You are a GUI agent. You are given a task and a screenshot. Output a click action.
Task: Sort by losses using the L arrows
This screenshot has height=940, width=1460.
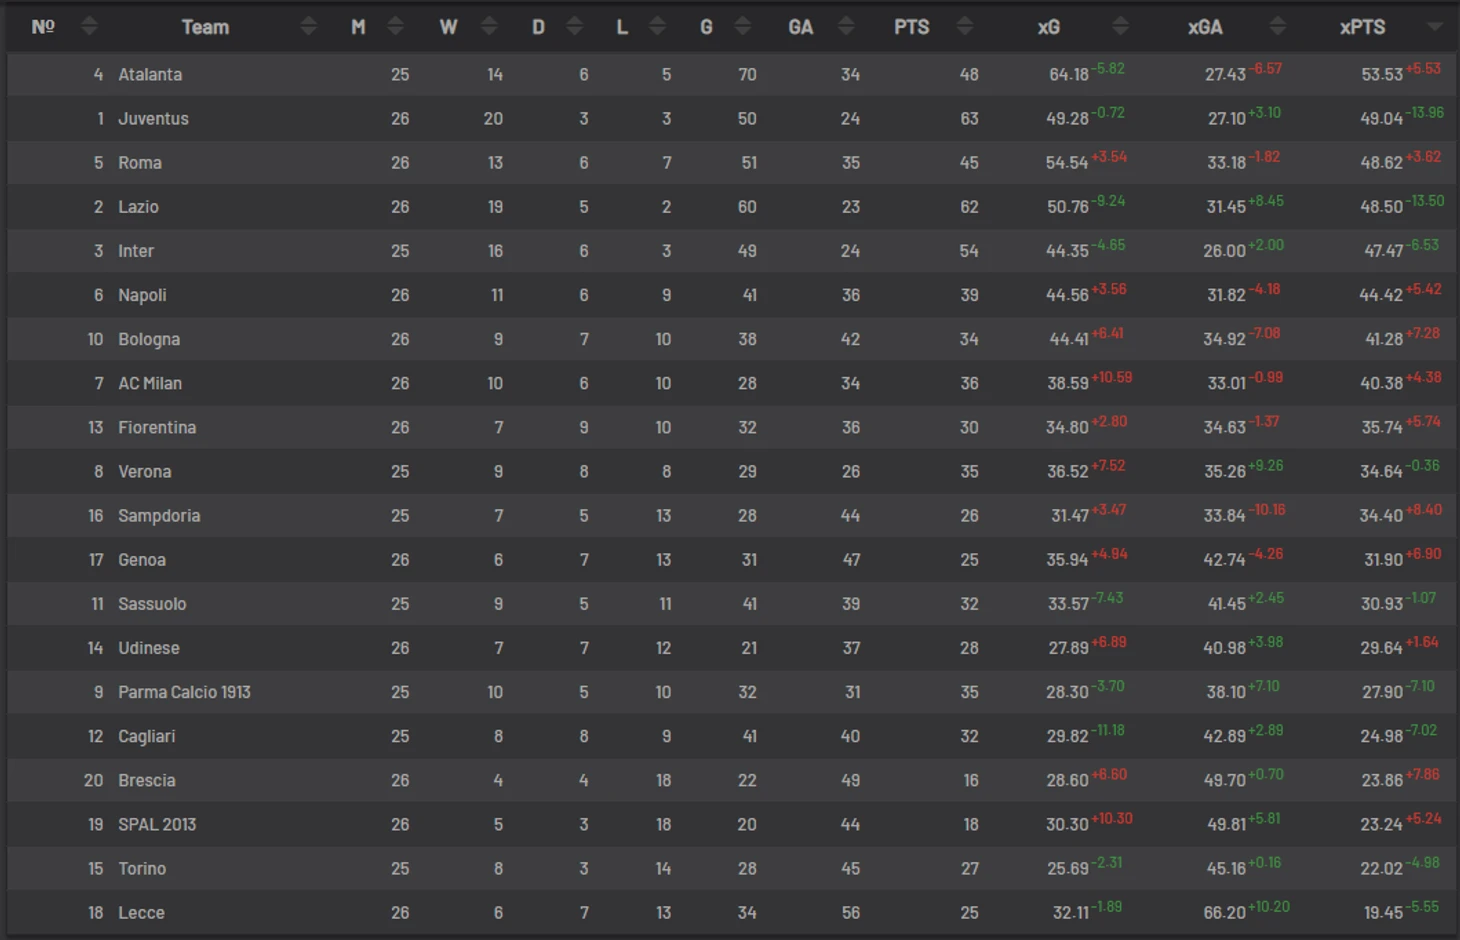coord(657,27)
